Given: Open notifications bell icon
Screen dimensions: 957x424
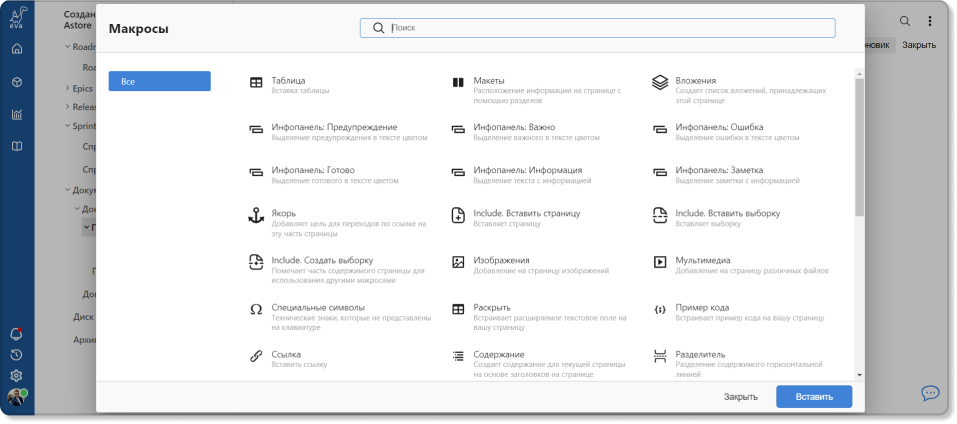Looking at the screenshot, I should pos(16,334).
